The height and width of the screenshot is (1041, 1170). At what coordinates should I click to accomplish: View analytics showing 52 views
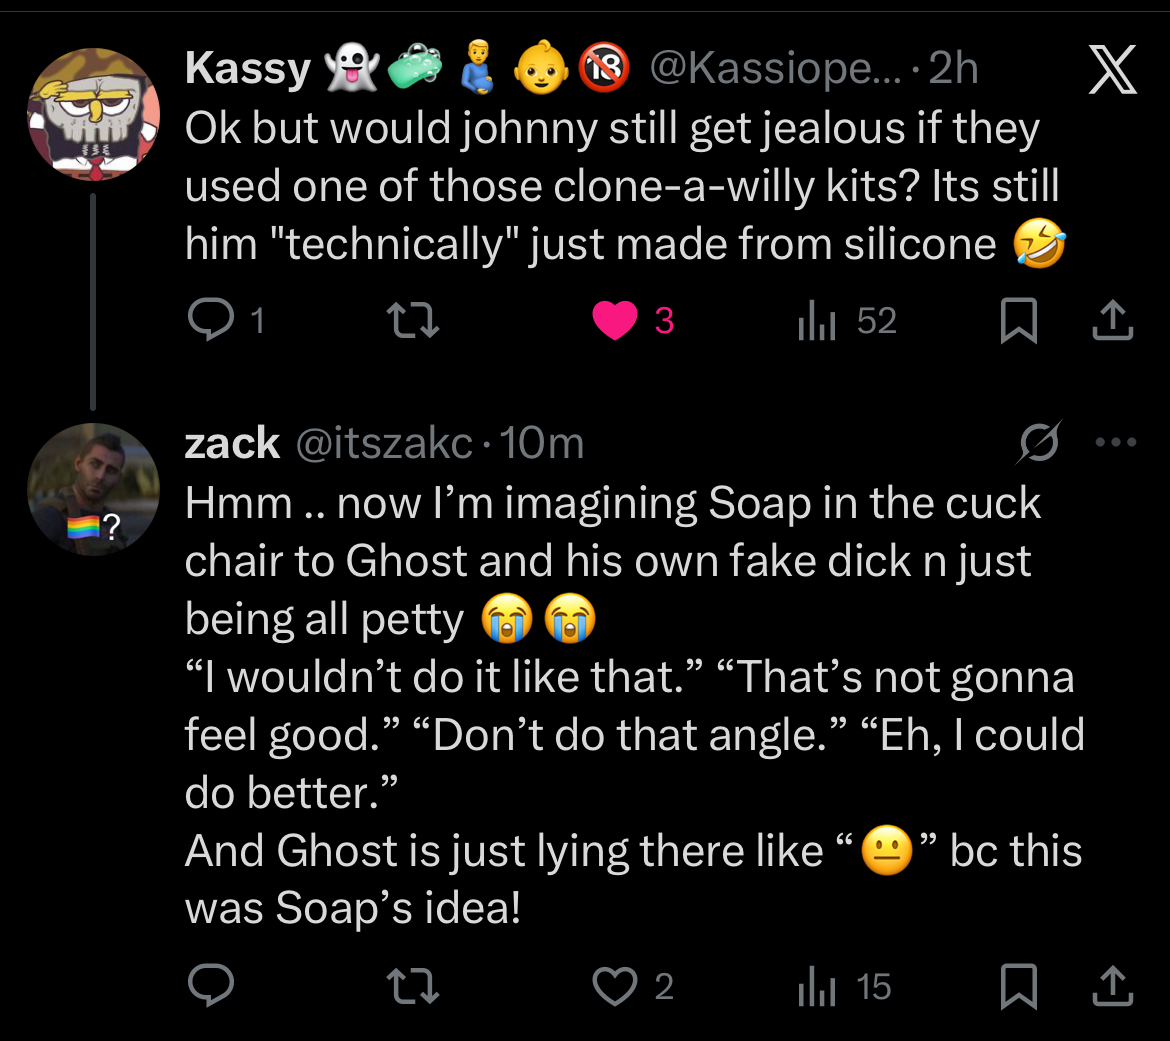pos(817,321)
